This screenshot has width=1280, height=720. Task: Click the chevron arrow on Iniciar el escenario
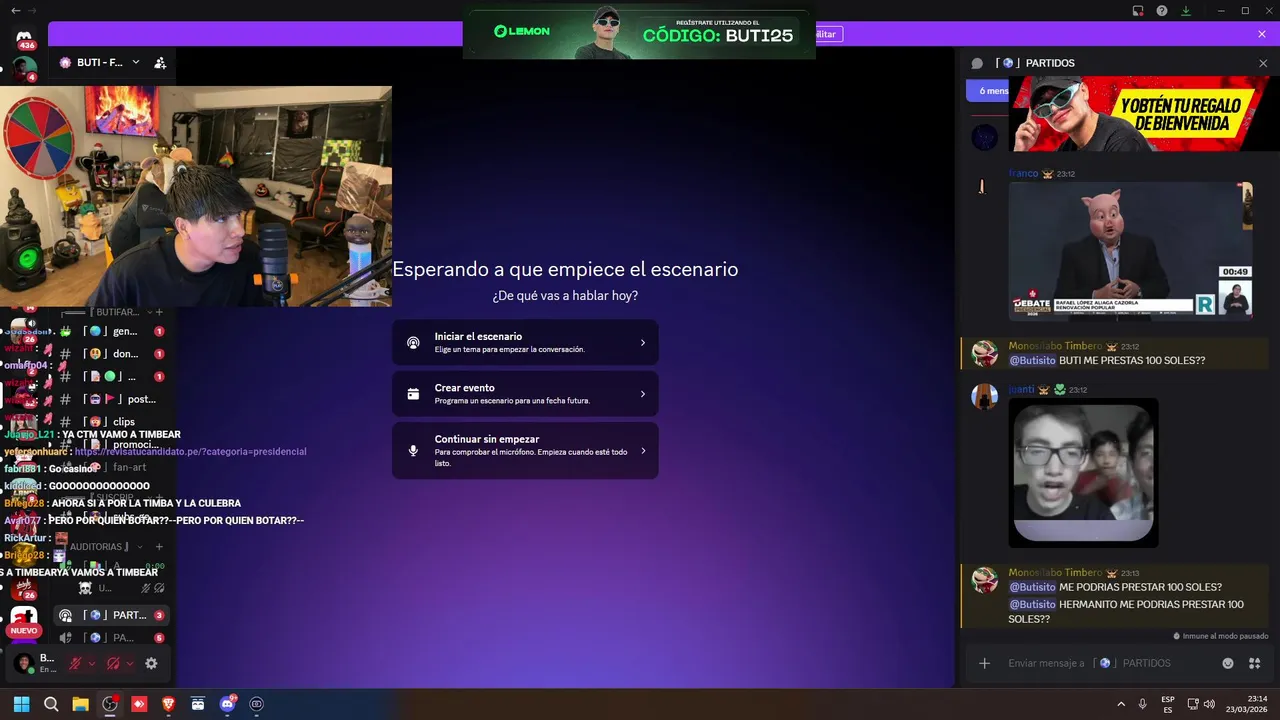(642, 343)
